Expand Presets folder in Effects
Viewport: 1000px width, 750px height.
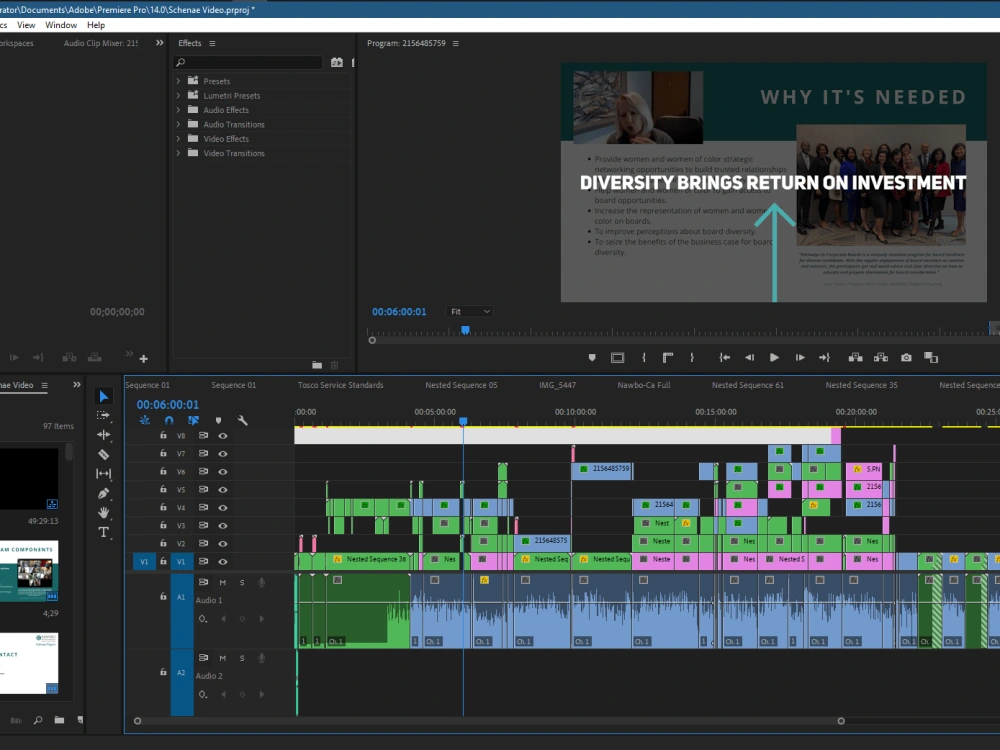click(178, 81)
